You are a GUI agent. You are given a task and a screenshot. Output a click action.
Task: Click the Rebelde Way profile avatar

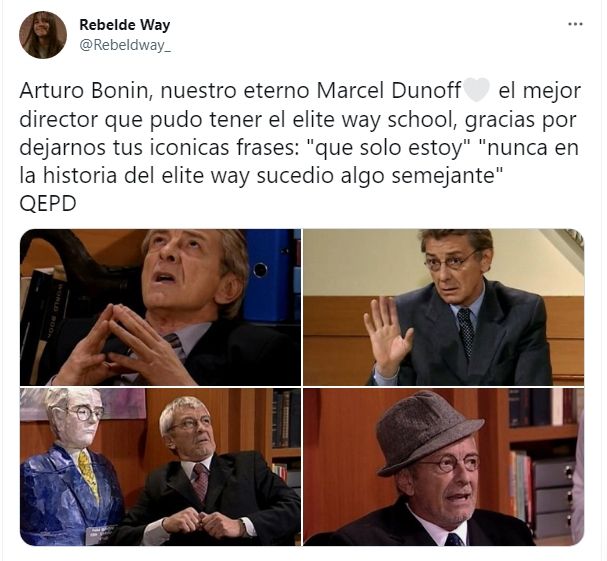click(x=43, y=35)
